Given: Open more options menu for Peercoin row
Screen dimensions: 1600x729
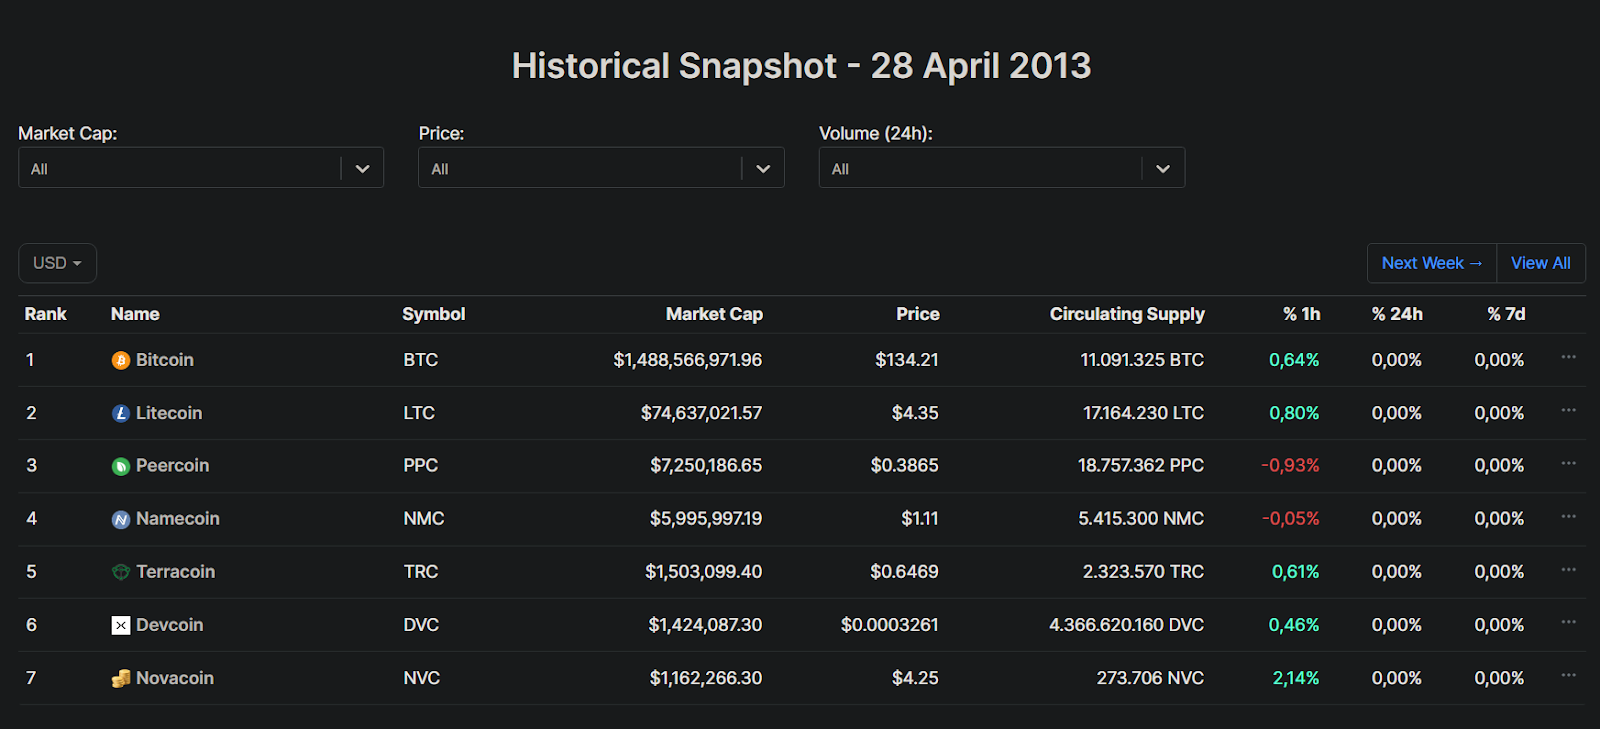Looking at the screenshot, I should [1568, 463].
